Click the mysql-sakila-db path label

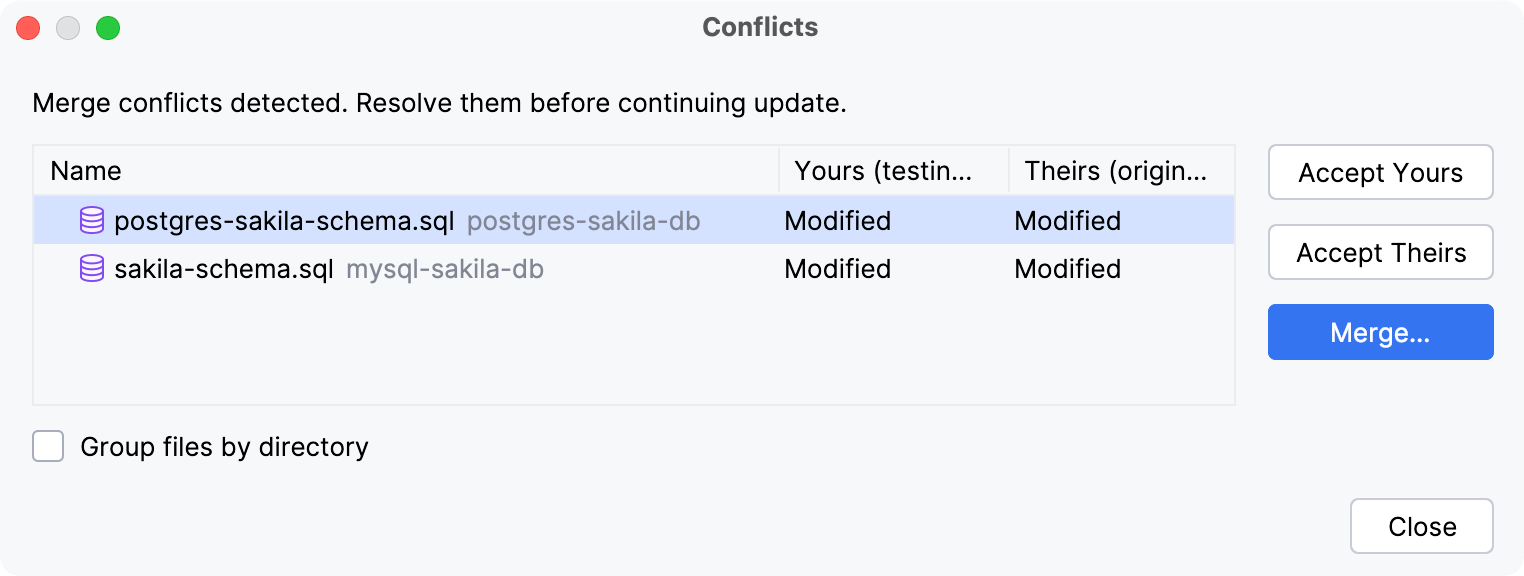tap(444, 269)
